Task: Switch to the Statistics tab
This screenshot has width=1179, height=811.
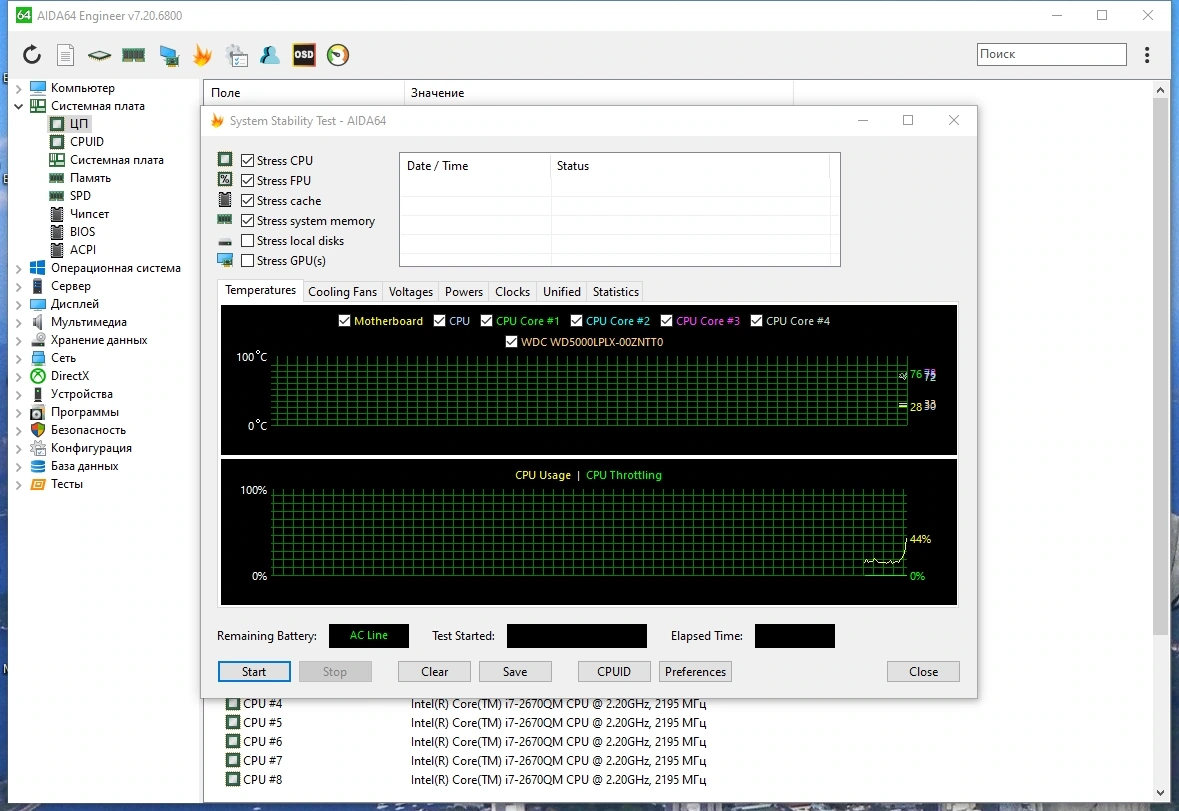Action: coord(616,292)
